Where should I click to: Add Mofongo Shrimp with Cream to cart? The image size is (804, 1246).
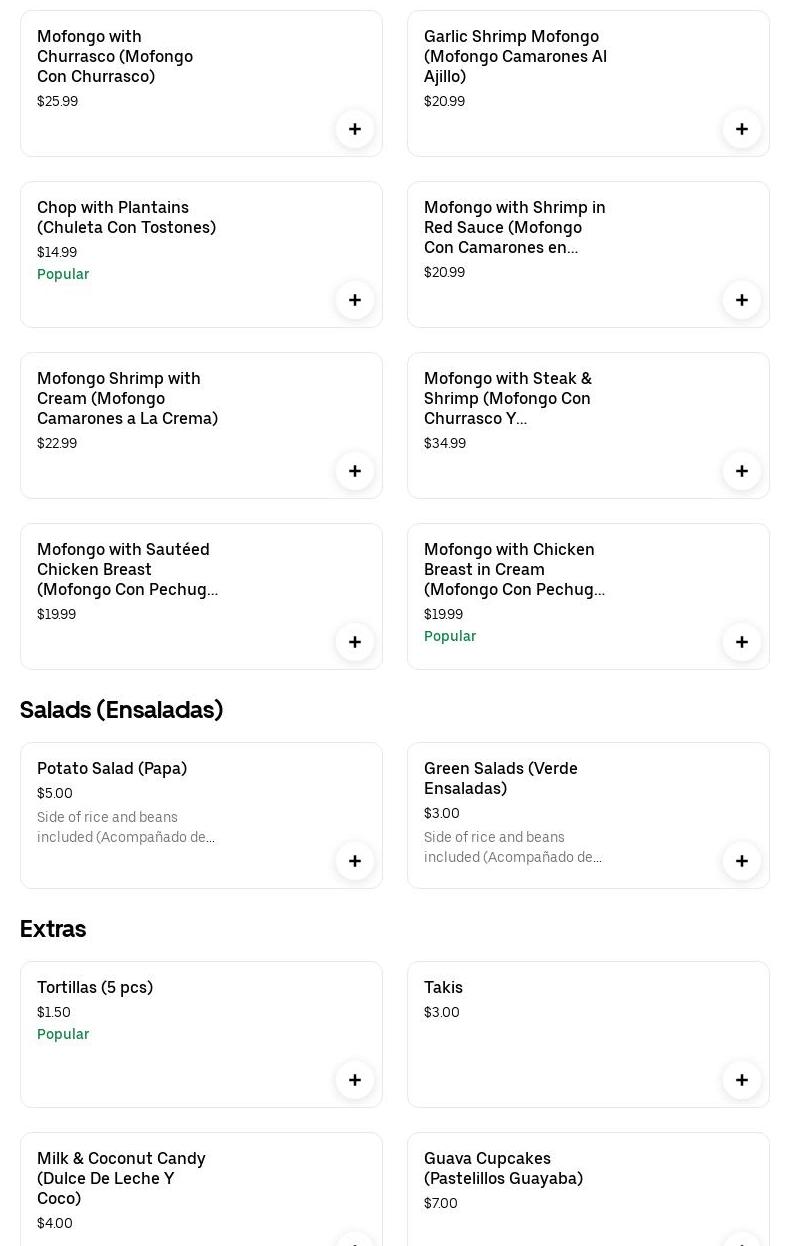[355, 471]
